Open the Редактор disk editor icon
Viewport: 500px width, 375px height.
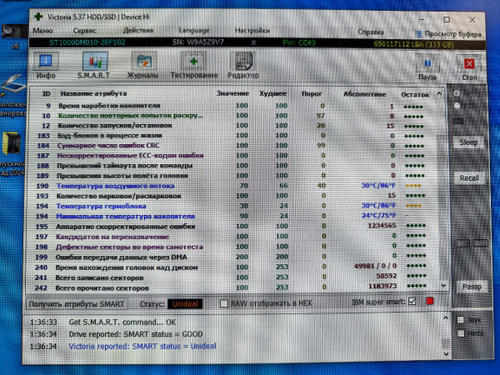coord(243,66)
